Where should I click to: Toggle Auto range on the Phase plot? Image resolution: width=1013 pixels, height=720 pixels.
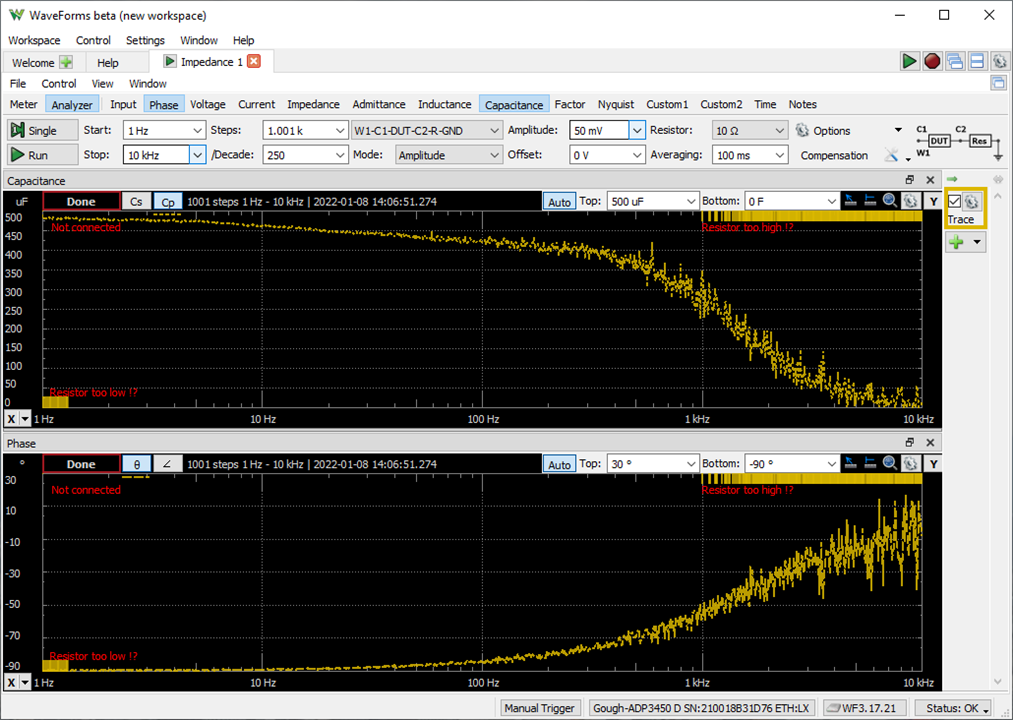(x=559, y=464)
